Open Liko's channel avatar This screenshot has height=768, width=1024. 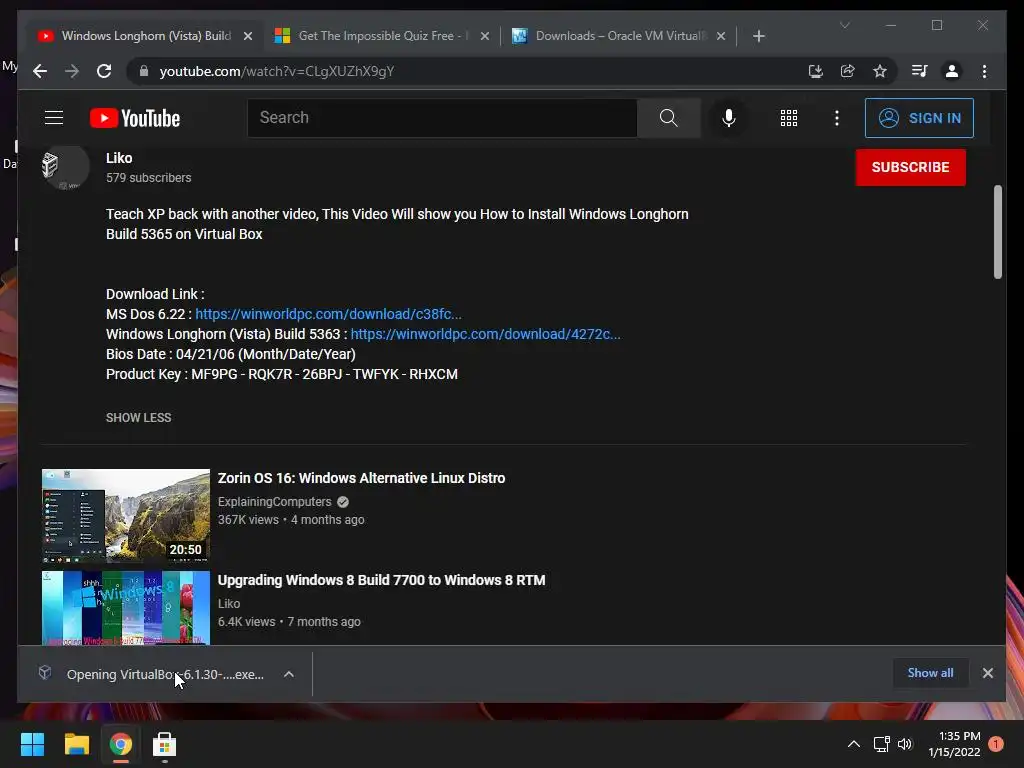pos(65,166)
